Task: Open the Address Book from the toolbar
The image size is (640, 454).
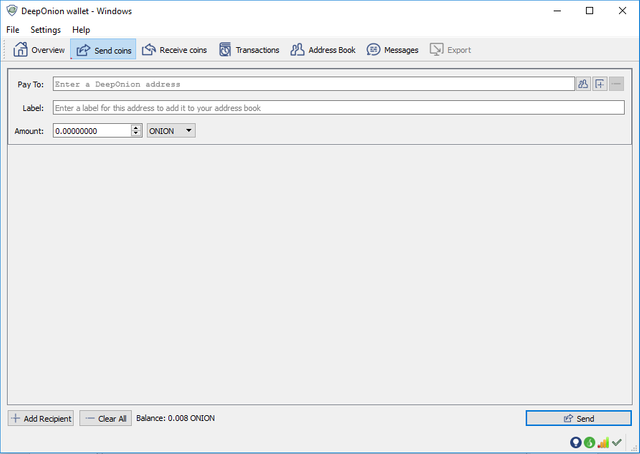Action: (323, 50)
